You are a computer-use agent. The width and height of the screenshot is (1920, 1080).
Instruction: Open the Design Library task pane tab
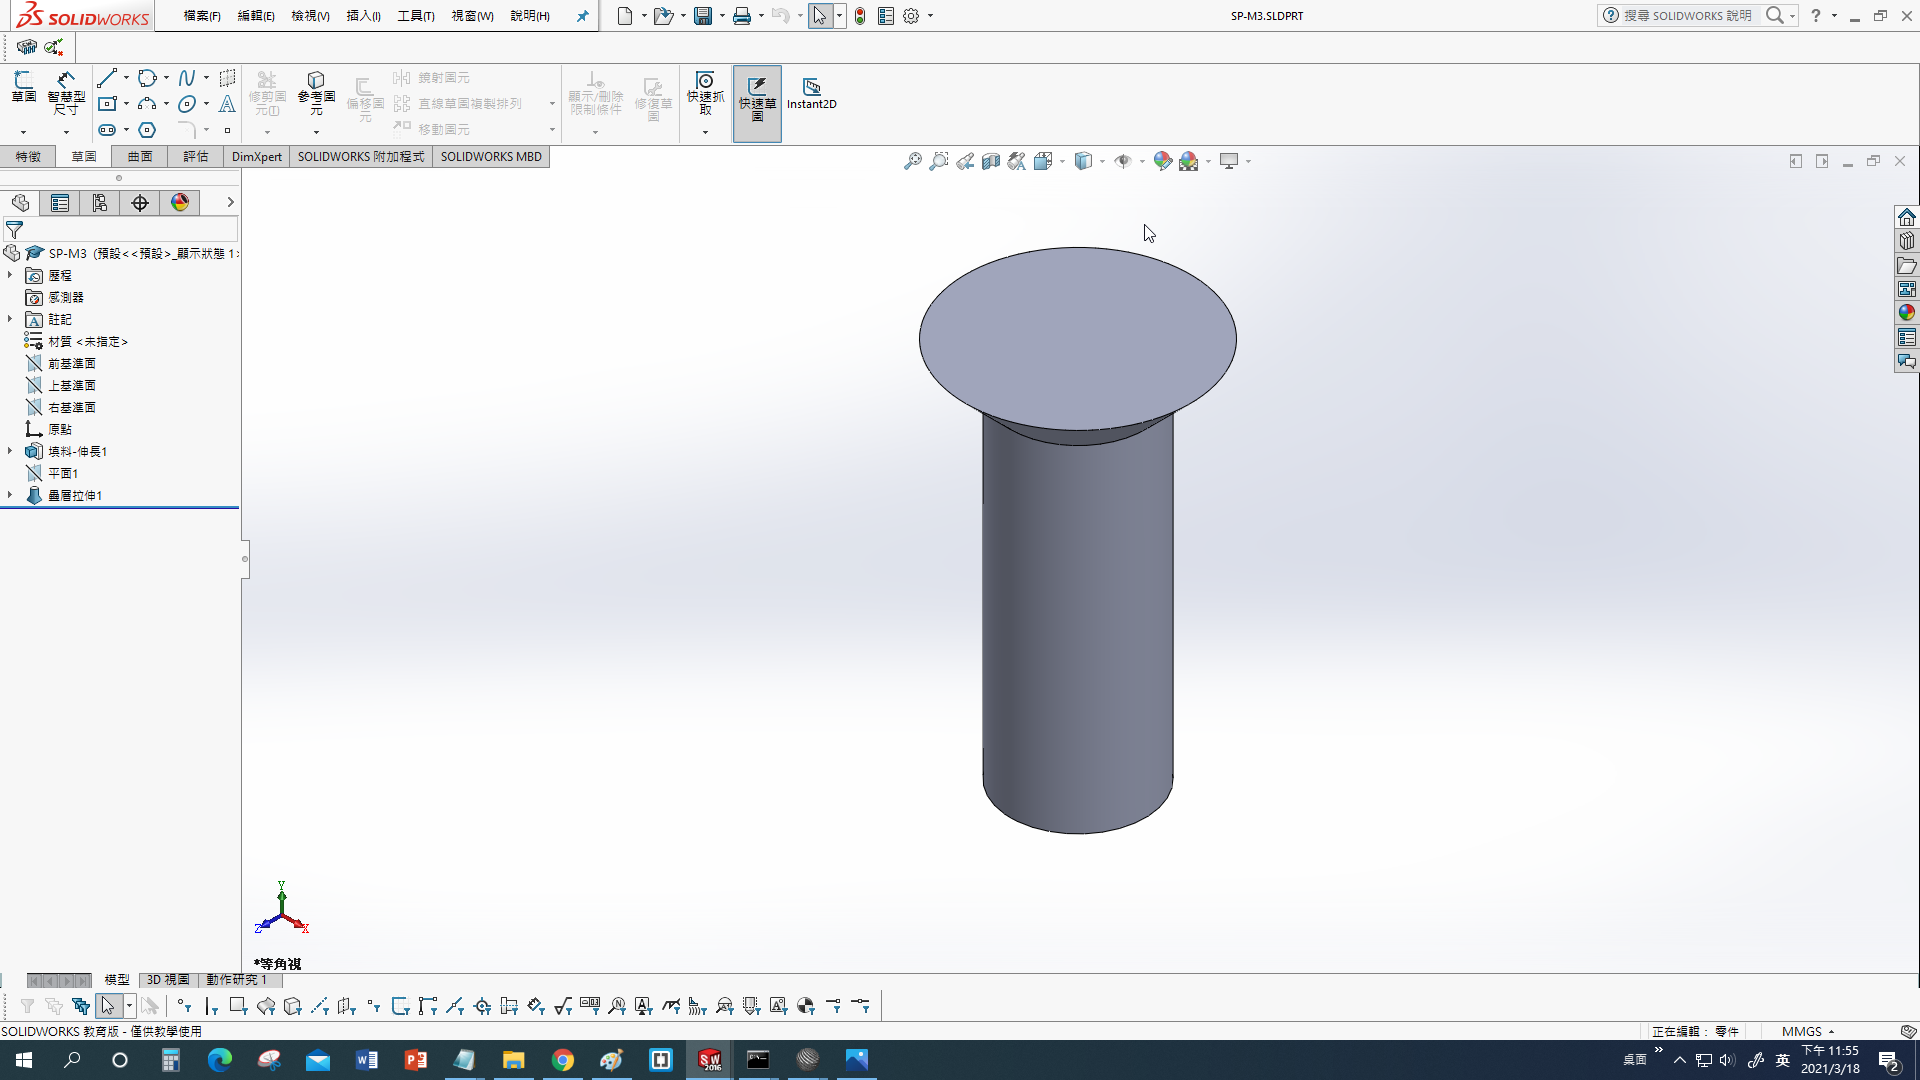pyautogui.click(x=1907, y=241)
